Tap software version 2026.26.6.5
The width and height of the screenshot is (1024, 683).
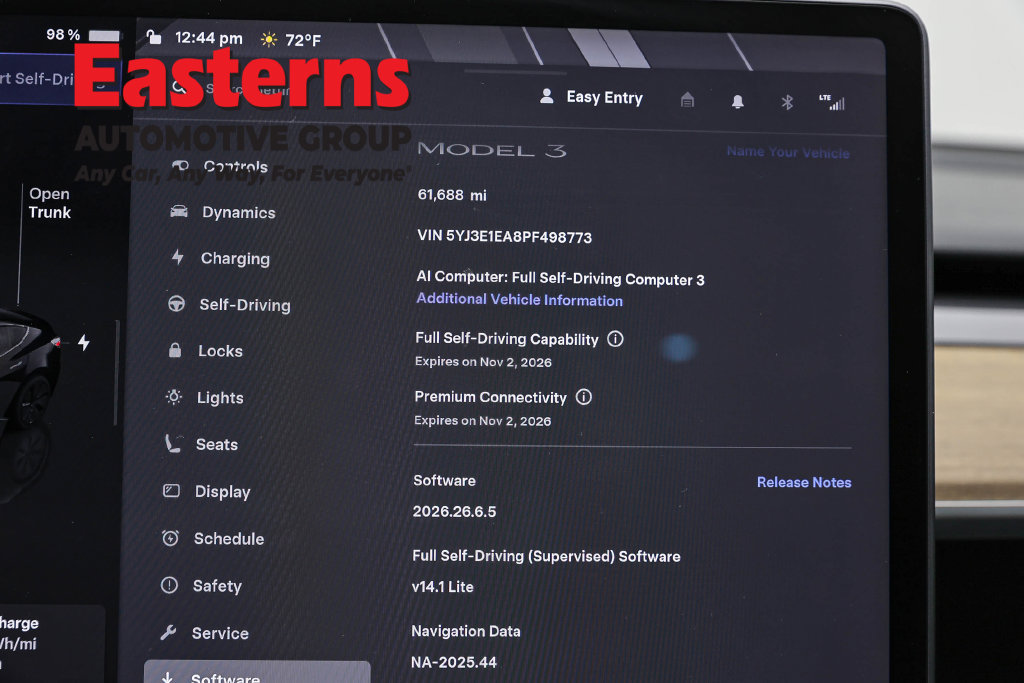[455, 511]
